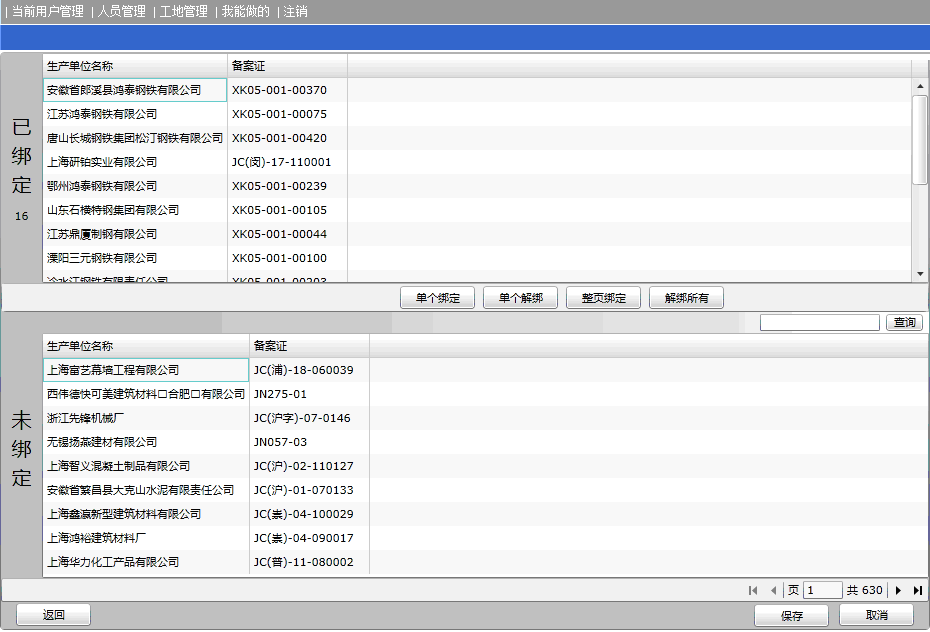Viewport: 930px width, 632px height.
Task: Open the 人员管理 menu
Action: click(x=122, y=12)
